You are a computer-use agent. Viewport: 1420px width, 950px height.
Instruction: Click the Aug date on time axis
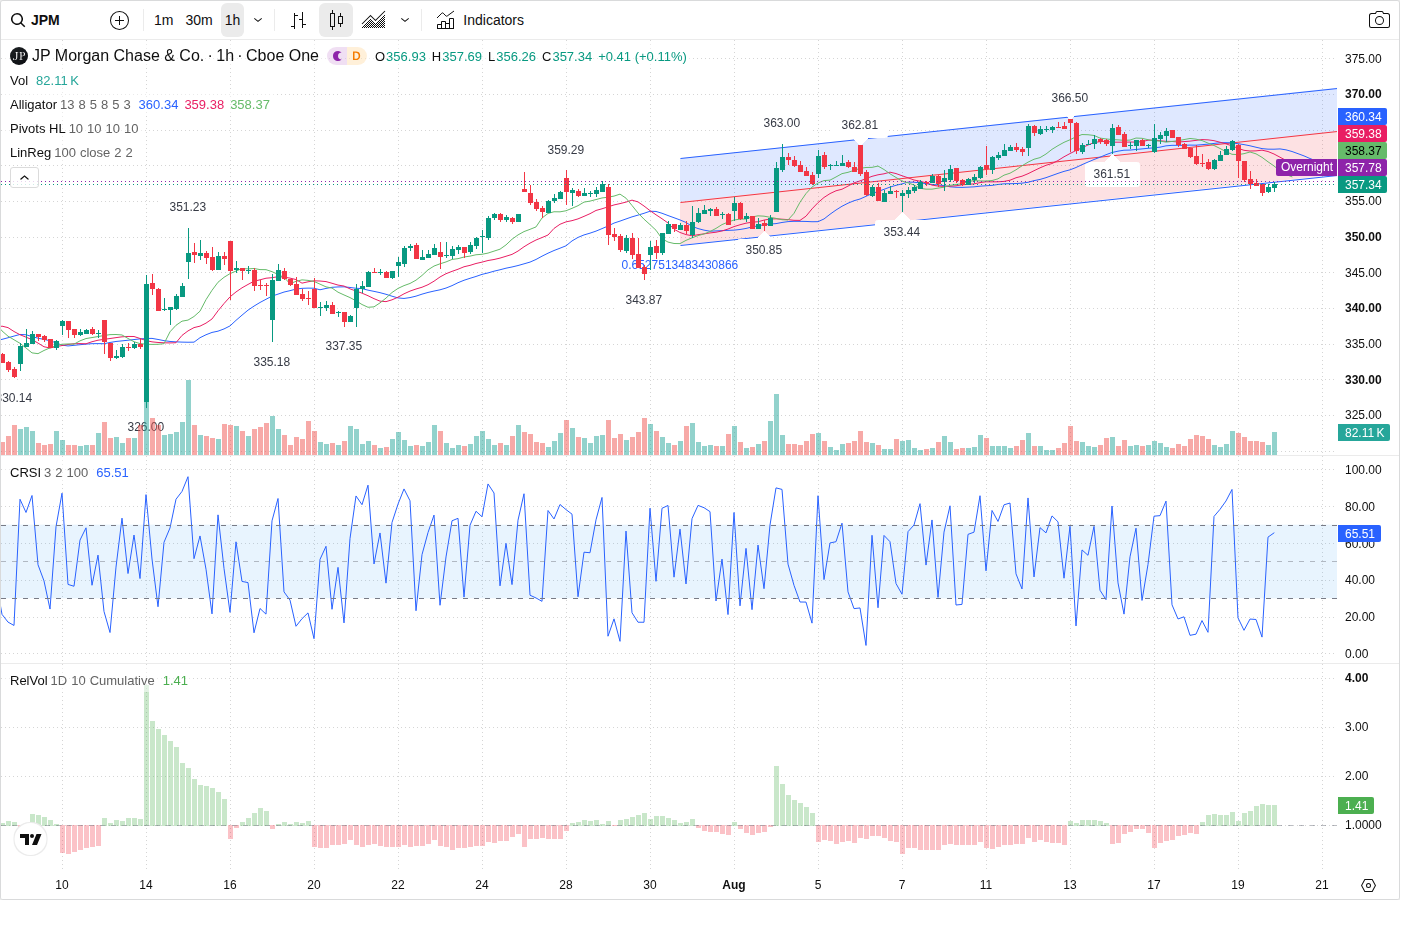click(734, 885)
